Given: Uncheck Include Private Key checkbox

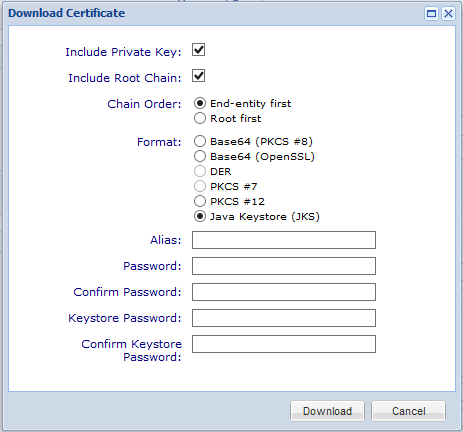Looking at the screenshot, I should [x=198, y=50].
